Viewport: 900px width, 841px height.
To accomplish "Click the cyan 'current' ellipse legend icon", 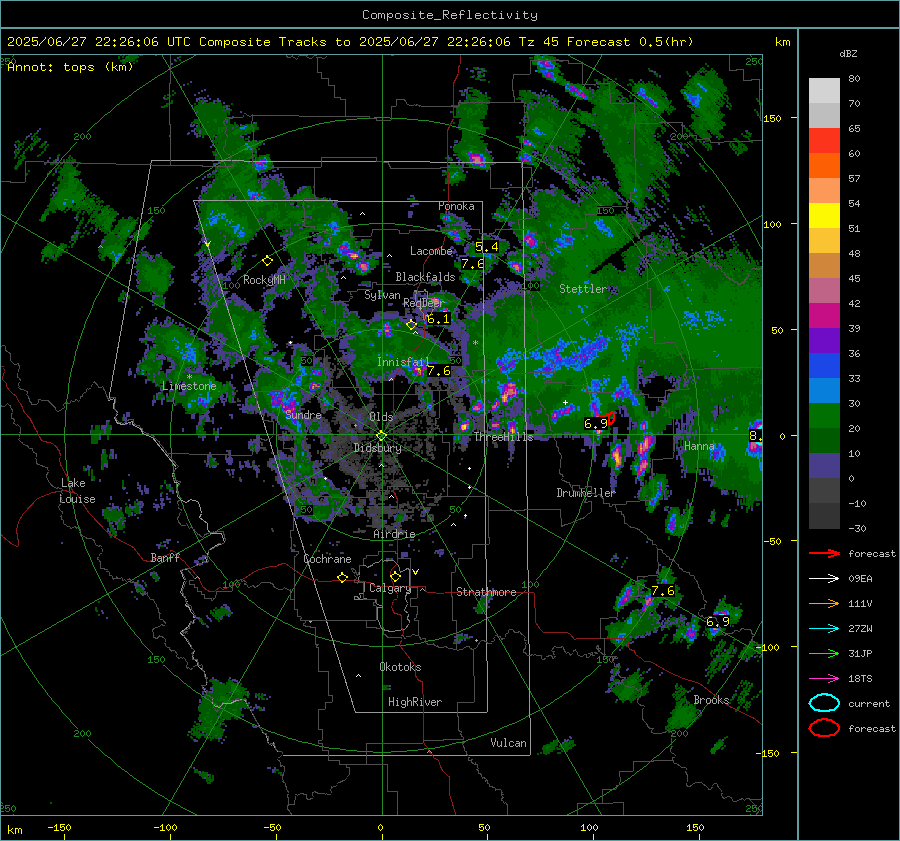I will click(824, 703).
